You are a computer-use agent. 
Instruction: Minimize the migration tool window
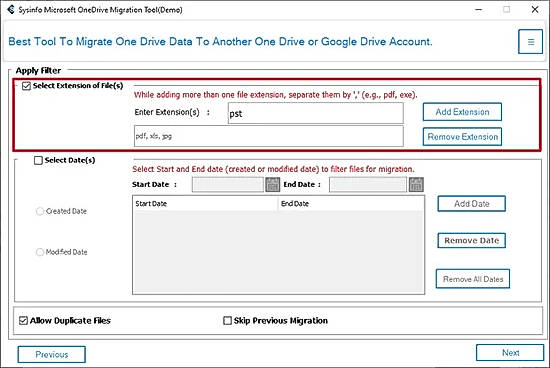pyautogui.click(x=478, y=9)
